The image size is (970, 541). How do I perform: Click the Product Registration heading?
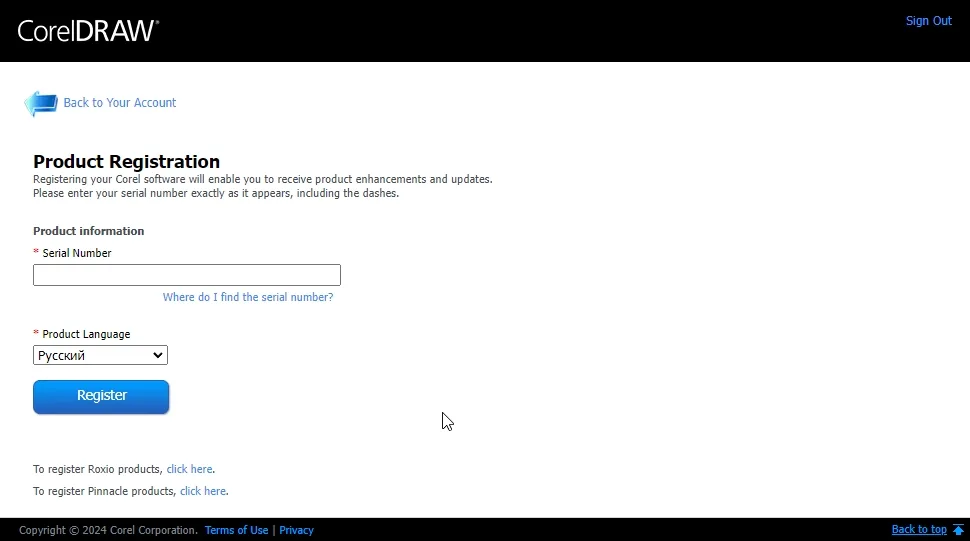126,162
